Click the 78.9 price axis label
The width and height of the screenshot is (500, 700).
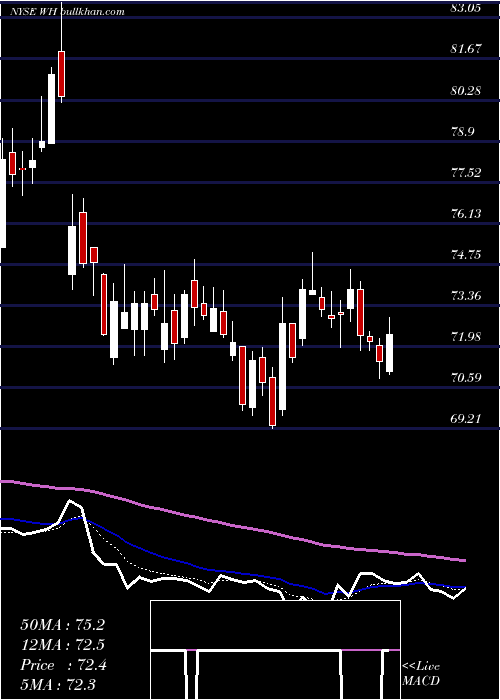[463, 131]
